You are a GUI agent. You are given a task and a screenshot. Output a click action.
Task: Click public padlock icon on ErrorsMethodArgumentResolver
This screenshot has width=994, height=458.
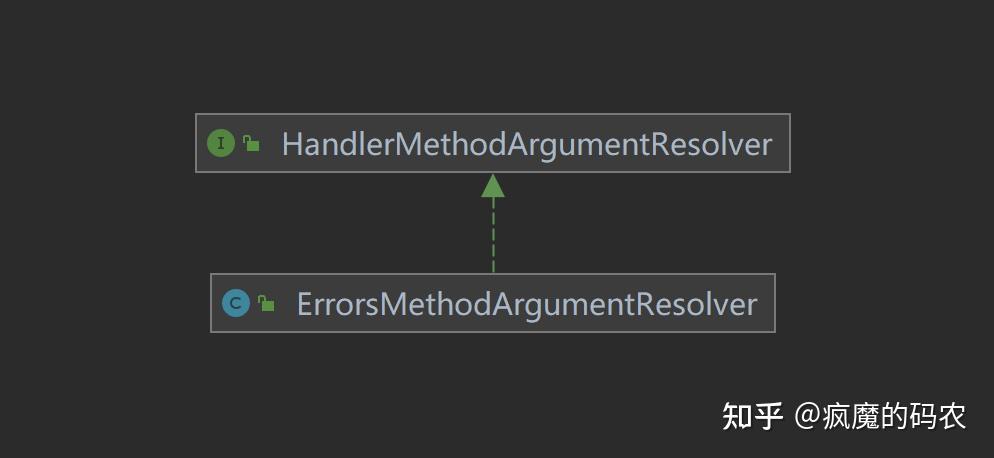pos(266,304)
